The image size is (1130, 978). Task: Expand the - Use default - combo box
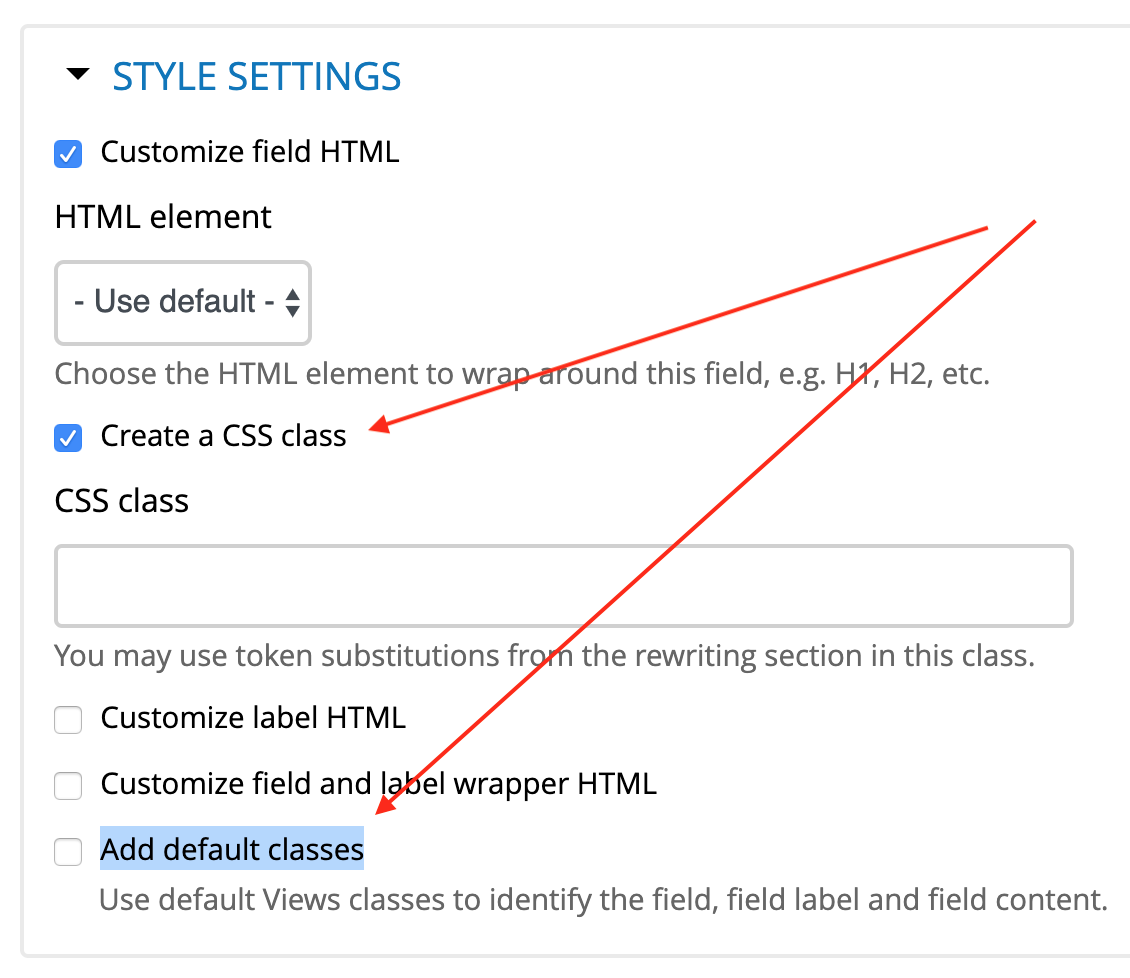coord(183,303)
